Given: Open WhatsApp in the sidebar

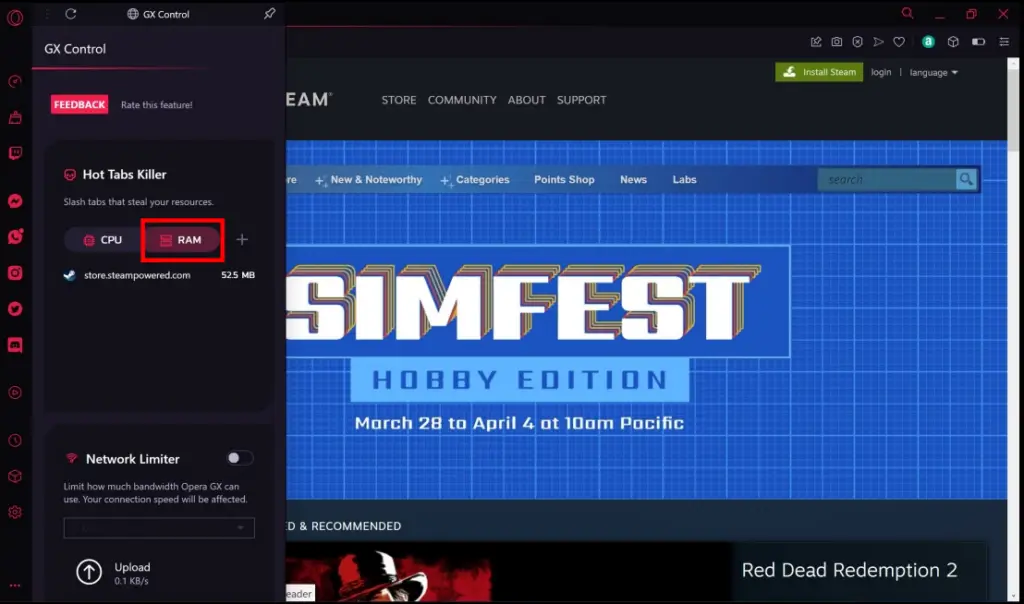Looking at the screenshot, I should 15,236.
